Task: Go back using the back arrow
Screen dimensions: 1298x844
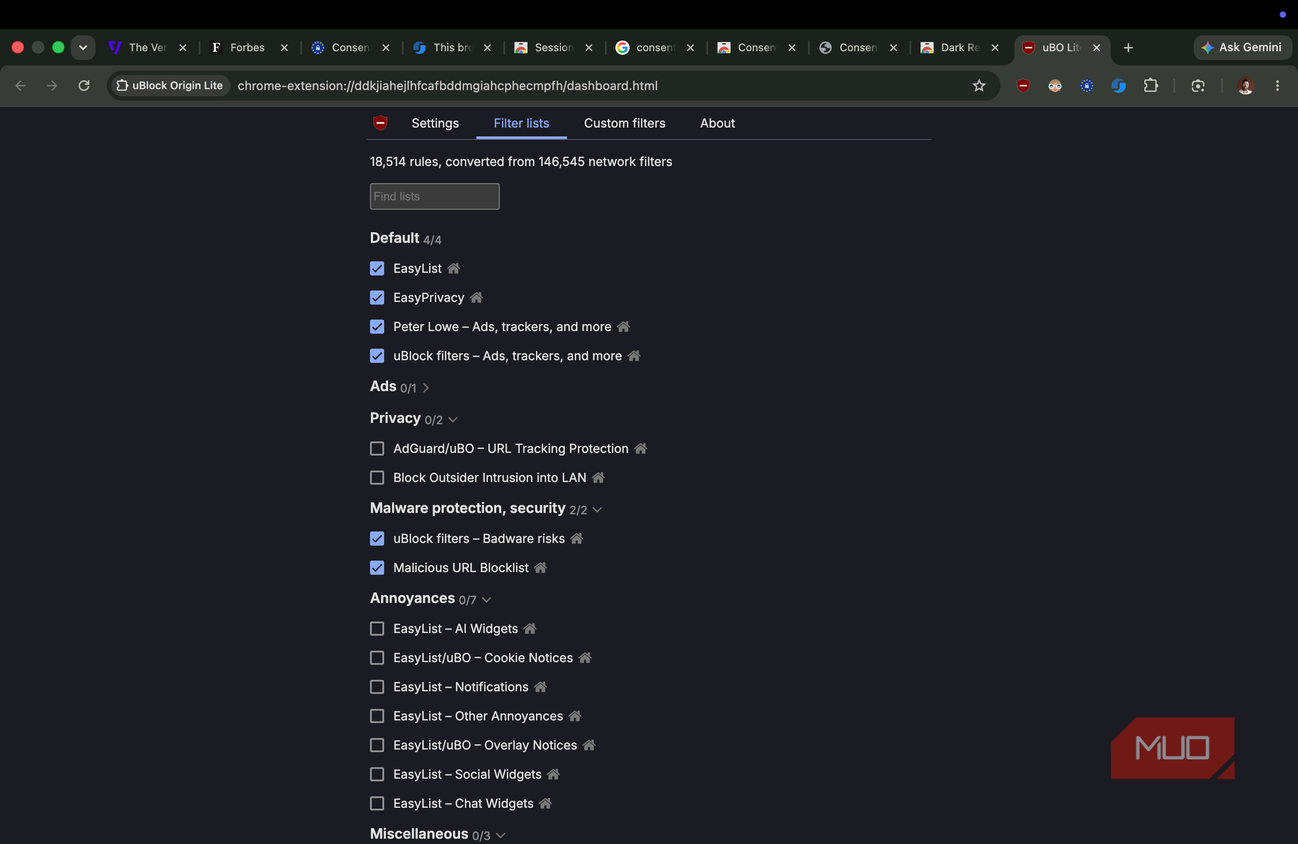Action: pos(21,86)
